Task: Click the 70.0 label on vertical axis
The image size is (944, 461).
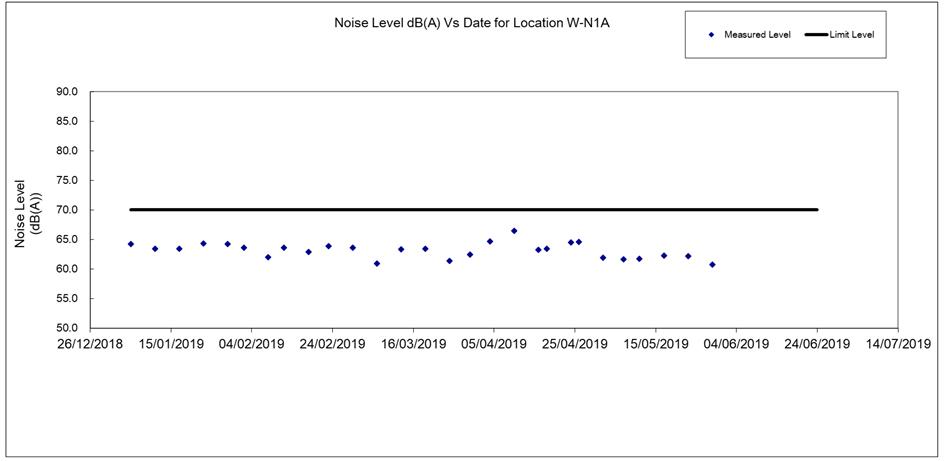Action: click(x=68, y=210)
